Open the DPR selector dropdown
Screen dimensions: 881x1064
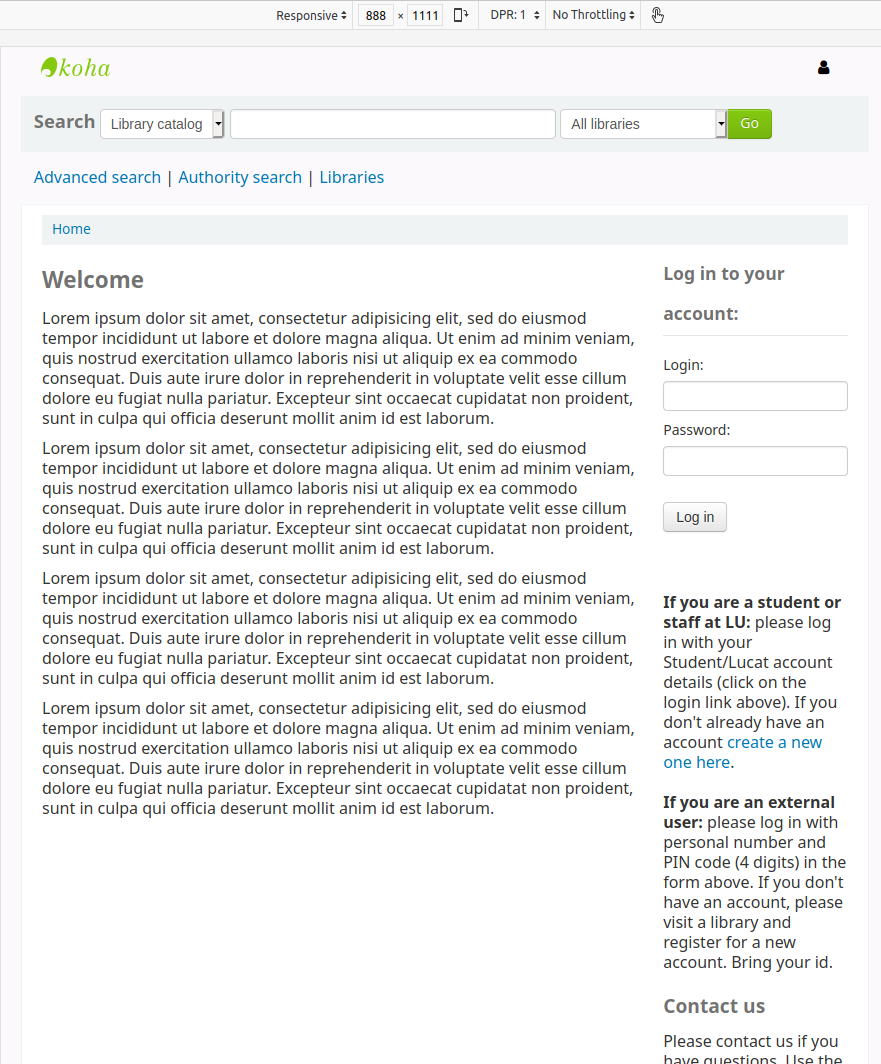tap(515, 15)
